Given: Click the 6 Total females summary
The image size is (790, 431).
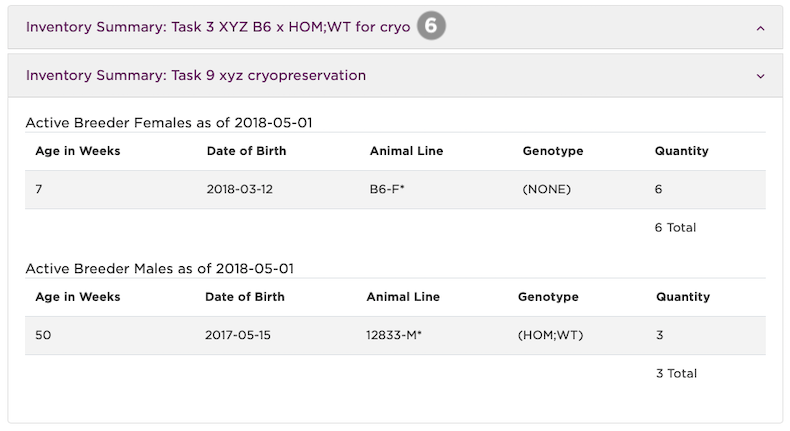Looking at the screenshot, I should pyautogui.click(x=675, y=227).
